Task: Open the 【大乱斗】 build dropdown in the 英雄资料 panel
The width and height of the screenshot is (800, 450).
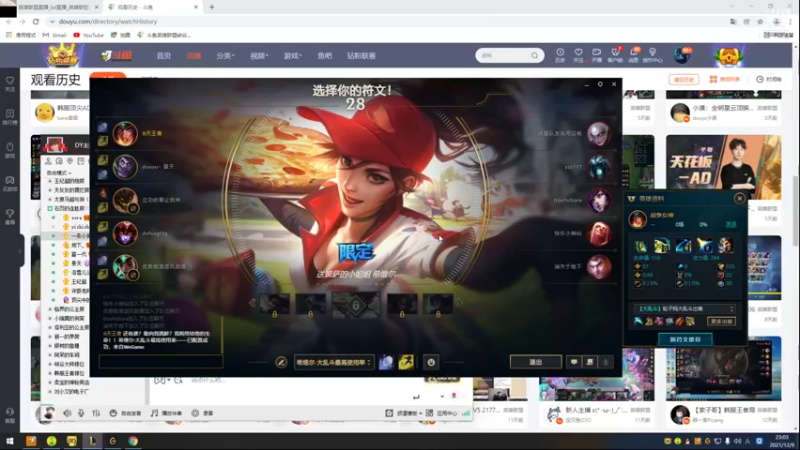Action: 684,309
